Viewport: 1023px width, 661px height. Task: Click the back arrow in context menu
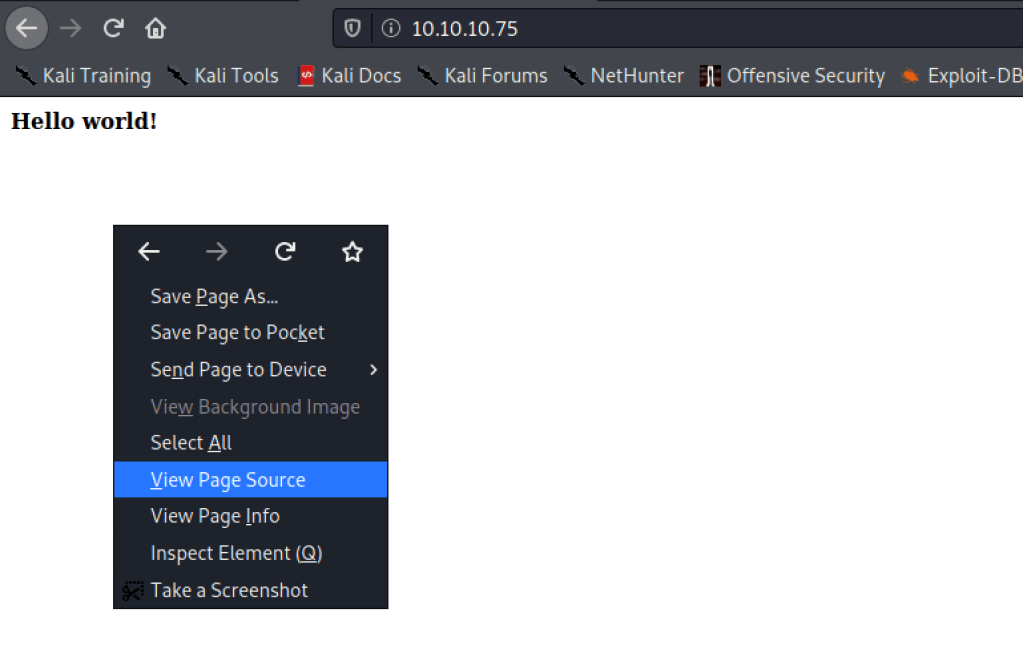pyautogui.click(x=149, y=252)
